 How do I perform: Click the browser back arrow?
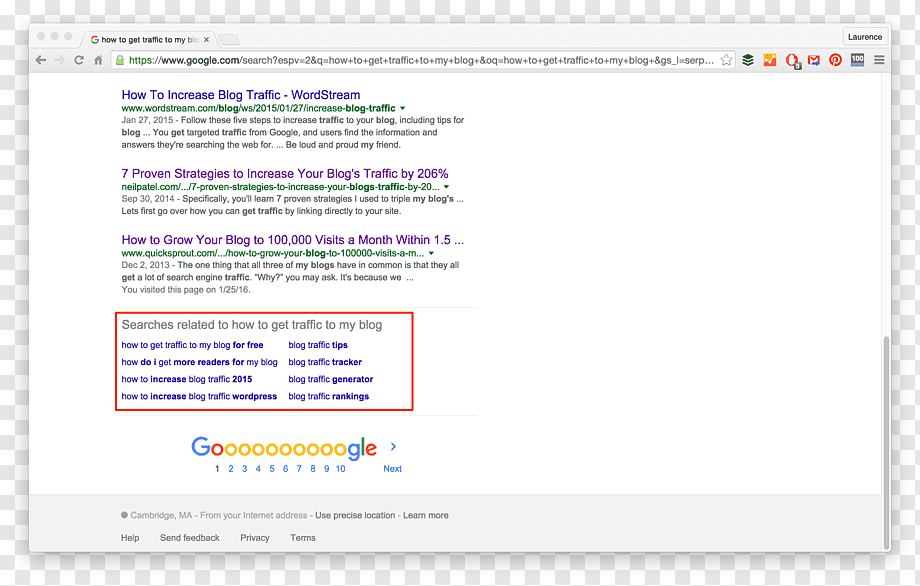tap(41, 60)
